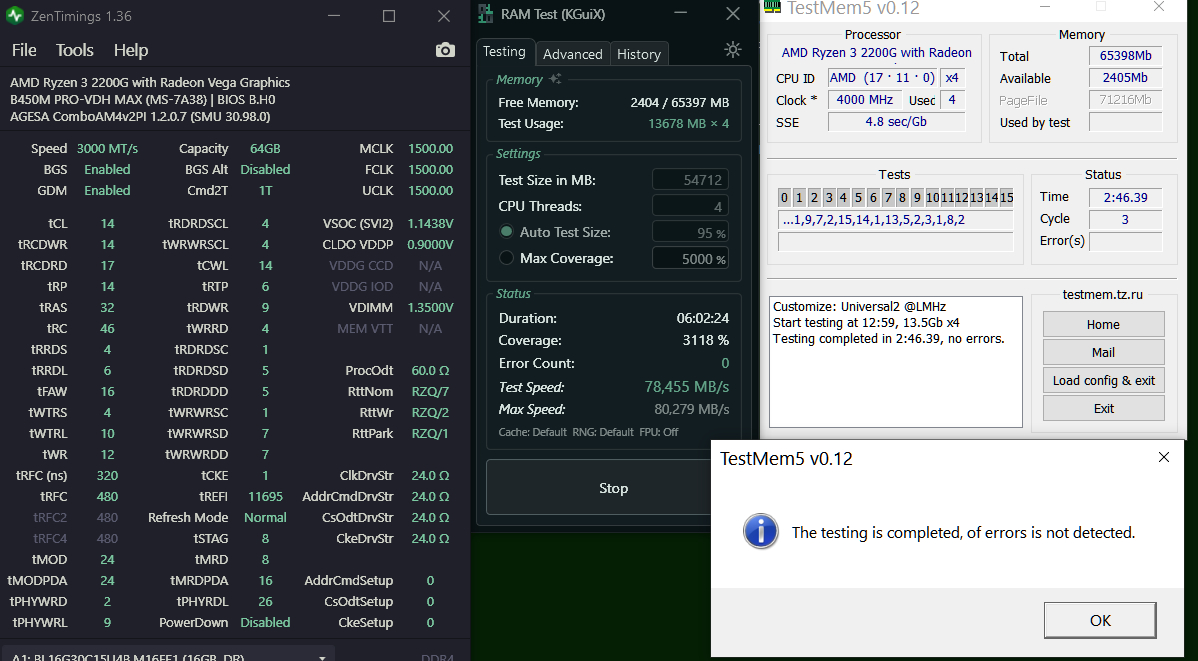This screenshot has width=1198, height=661.
Task: Close the TestMem5 completion dialog with X
Action: coord(1164,457)
